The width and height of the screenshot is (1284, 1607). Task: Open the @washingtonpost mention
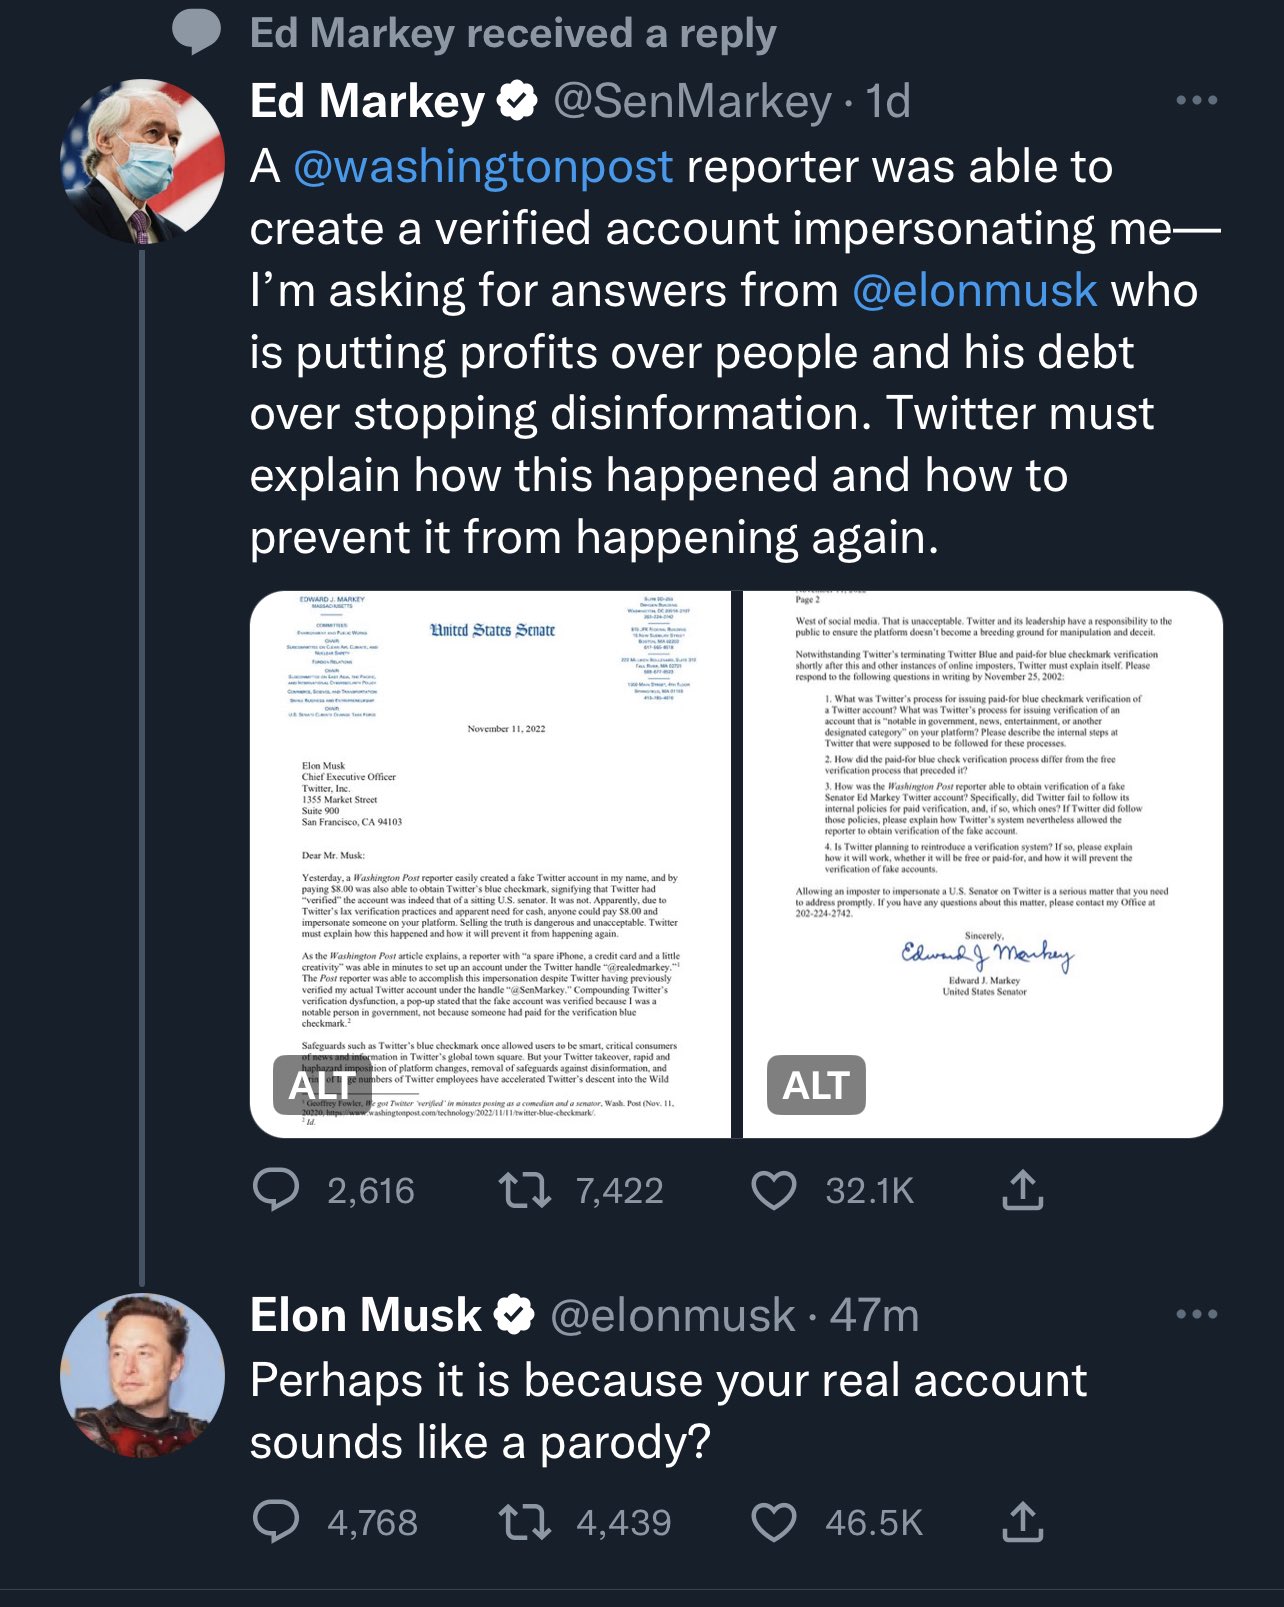[483, 167]
